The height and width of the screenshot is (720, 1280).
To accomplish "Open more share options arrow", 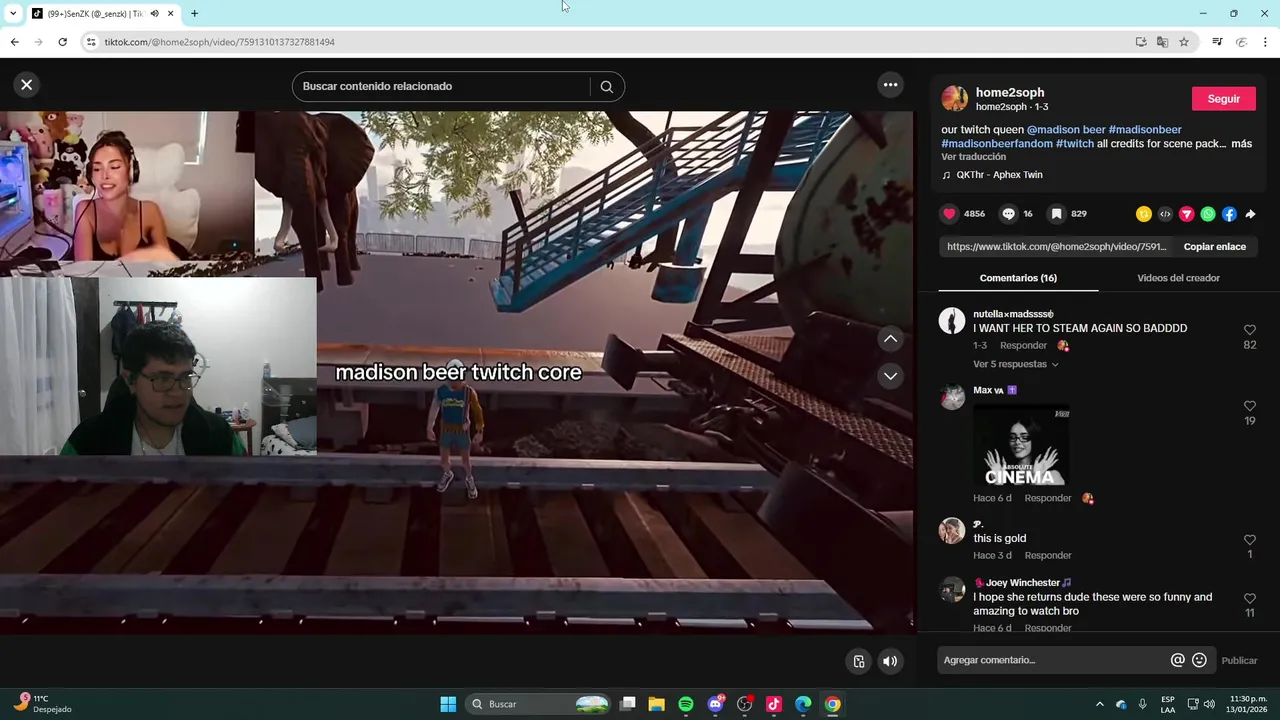I will pos(1250,214).
